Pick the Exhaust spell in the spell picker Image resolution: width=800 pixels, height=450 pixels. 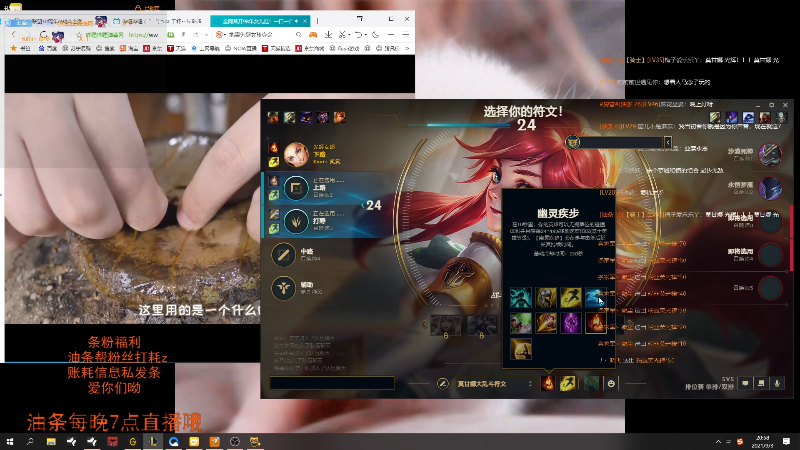[545, 297]
